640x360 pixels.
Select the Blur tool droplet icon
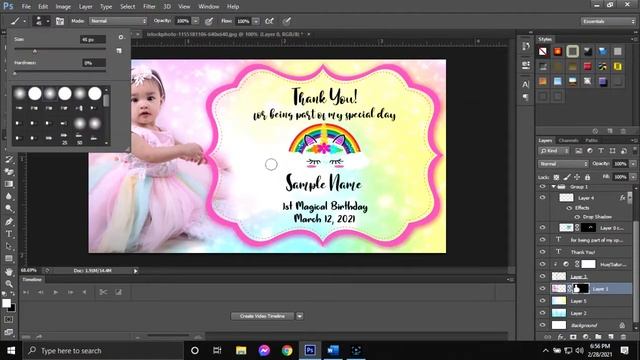[9, 196]
